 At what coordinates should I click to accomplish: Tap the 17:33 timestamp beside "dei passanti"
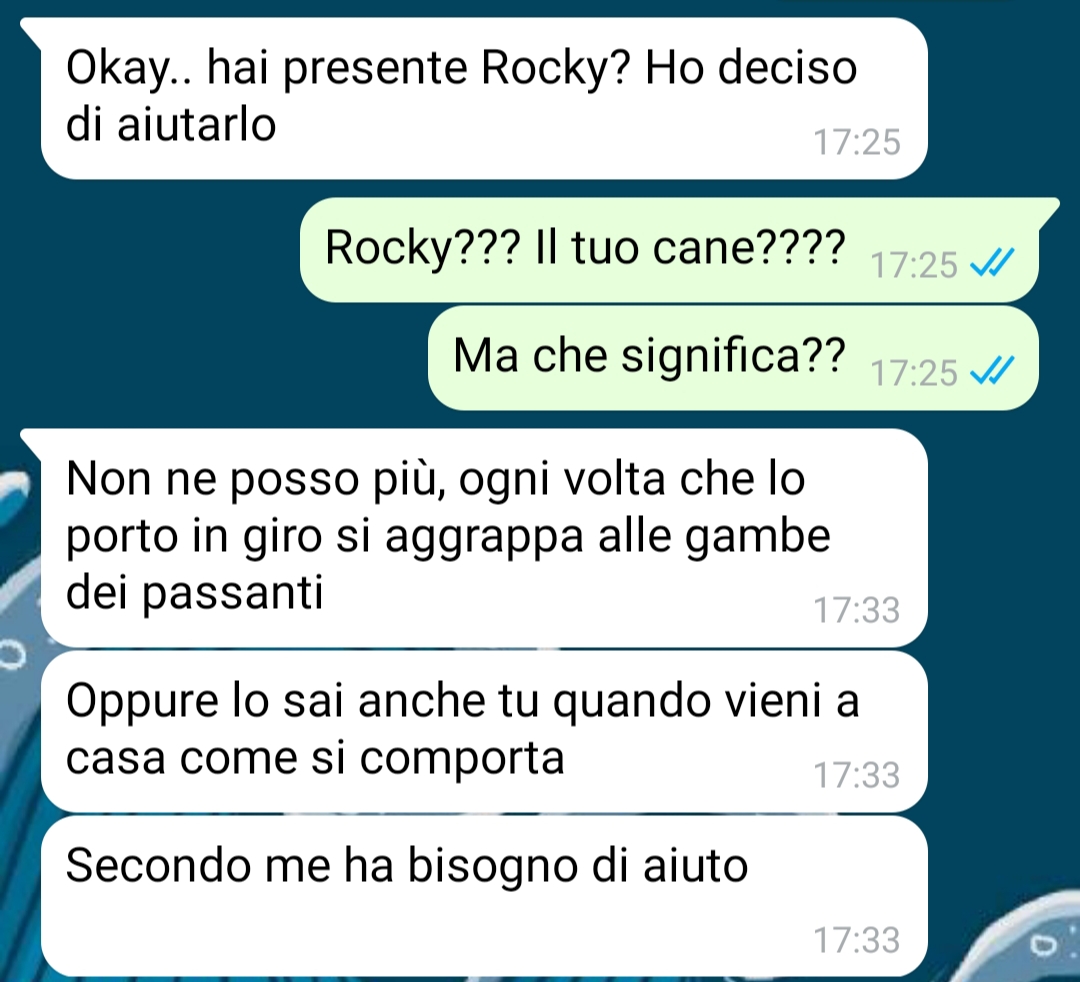coord(857,610)
